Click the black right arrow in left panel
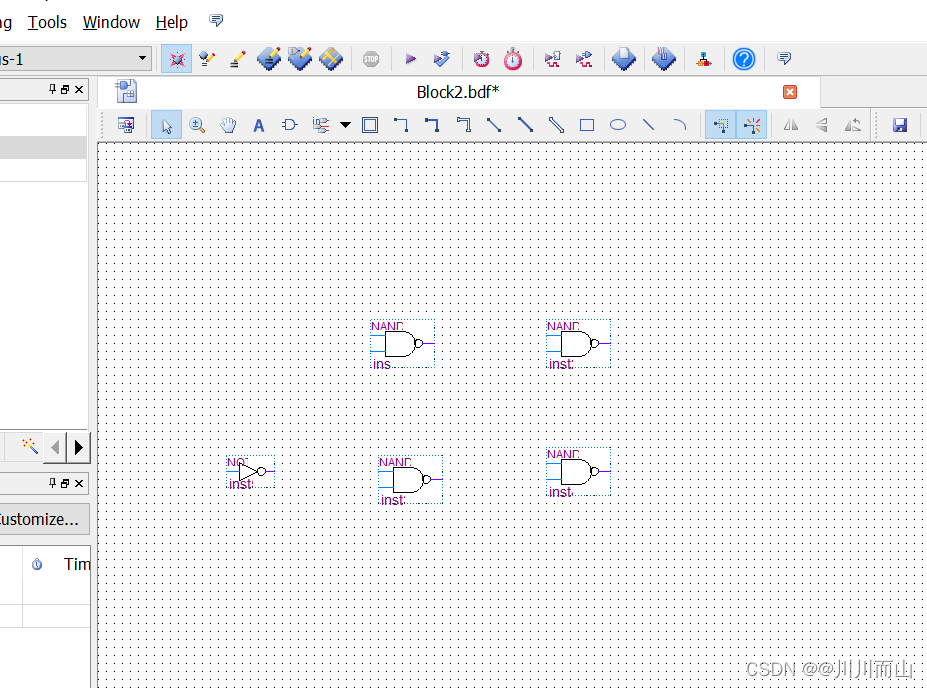The height and width of the screenshot is (688, 927). click(78, 447)
